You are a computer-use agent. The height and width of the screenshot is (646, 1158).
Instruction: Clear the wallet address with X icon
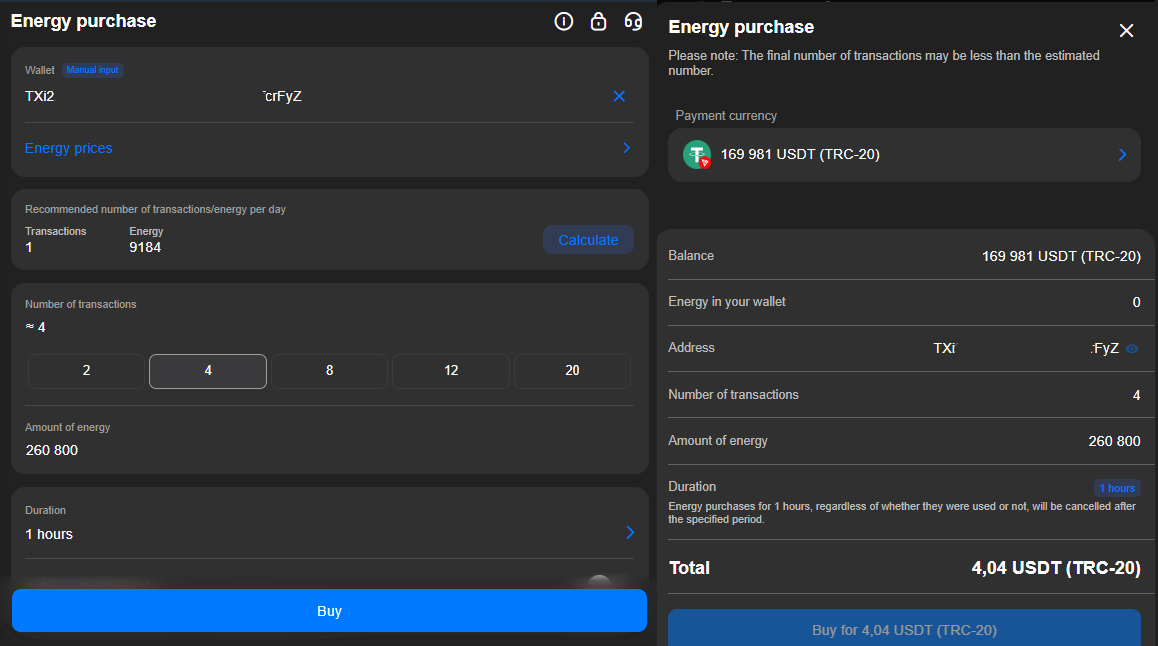pyautogui.click(x=619, y=96)
